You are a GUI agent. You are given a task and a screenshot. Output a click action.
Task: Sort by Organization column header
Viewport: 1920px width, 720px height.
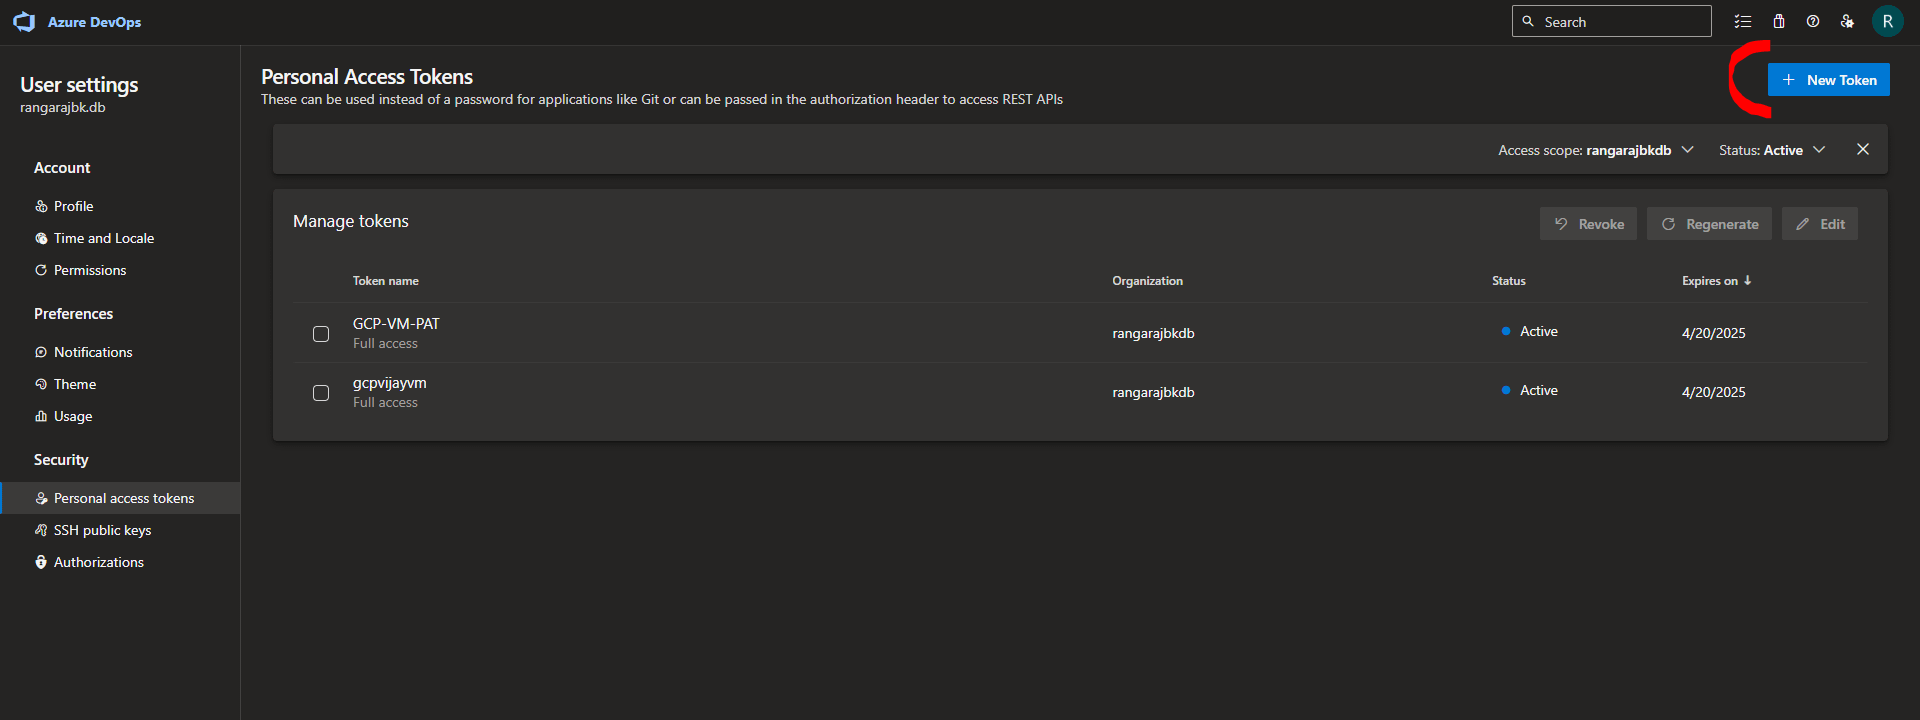[x=1147, y=281]
